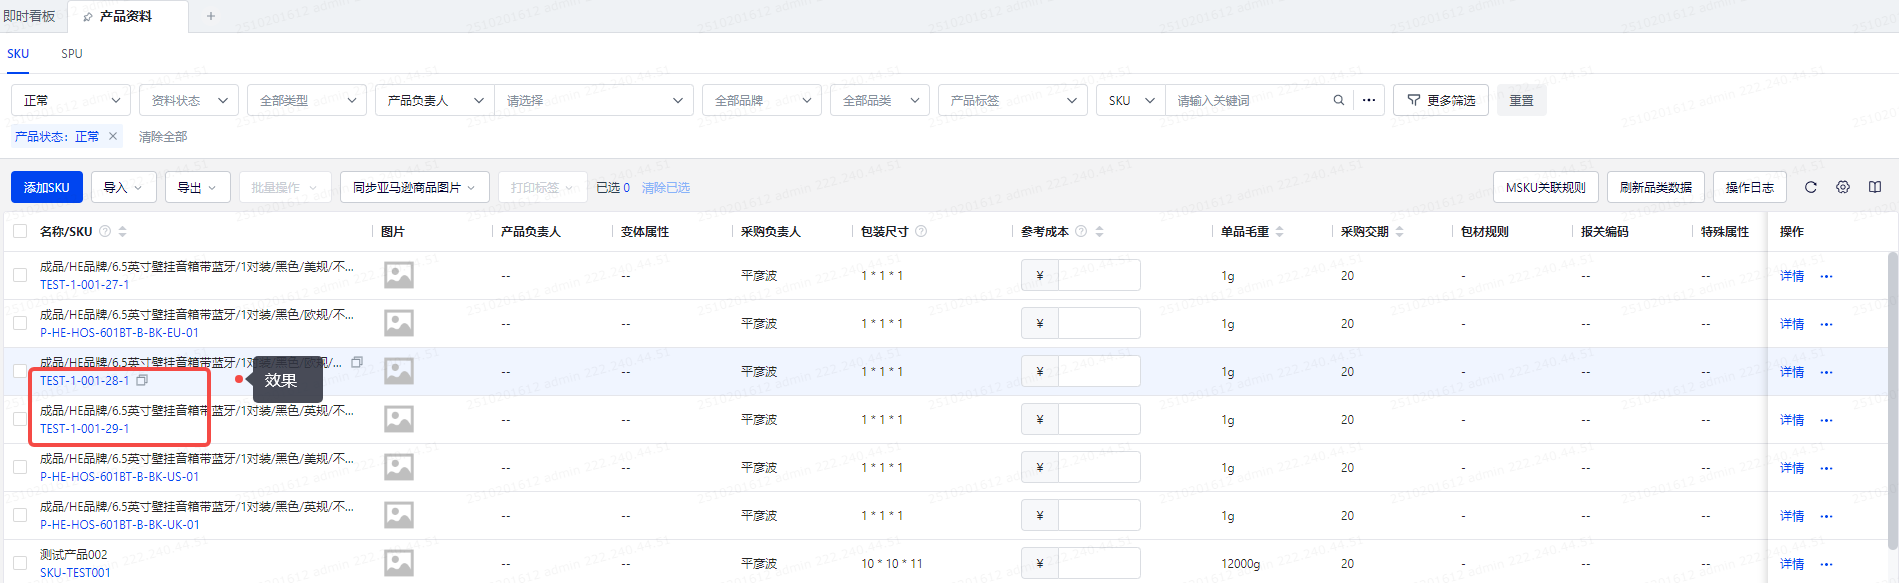Click the help icon beside 参考成本 header
This screenshot has height=583, width=1899.
1081,231
